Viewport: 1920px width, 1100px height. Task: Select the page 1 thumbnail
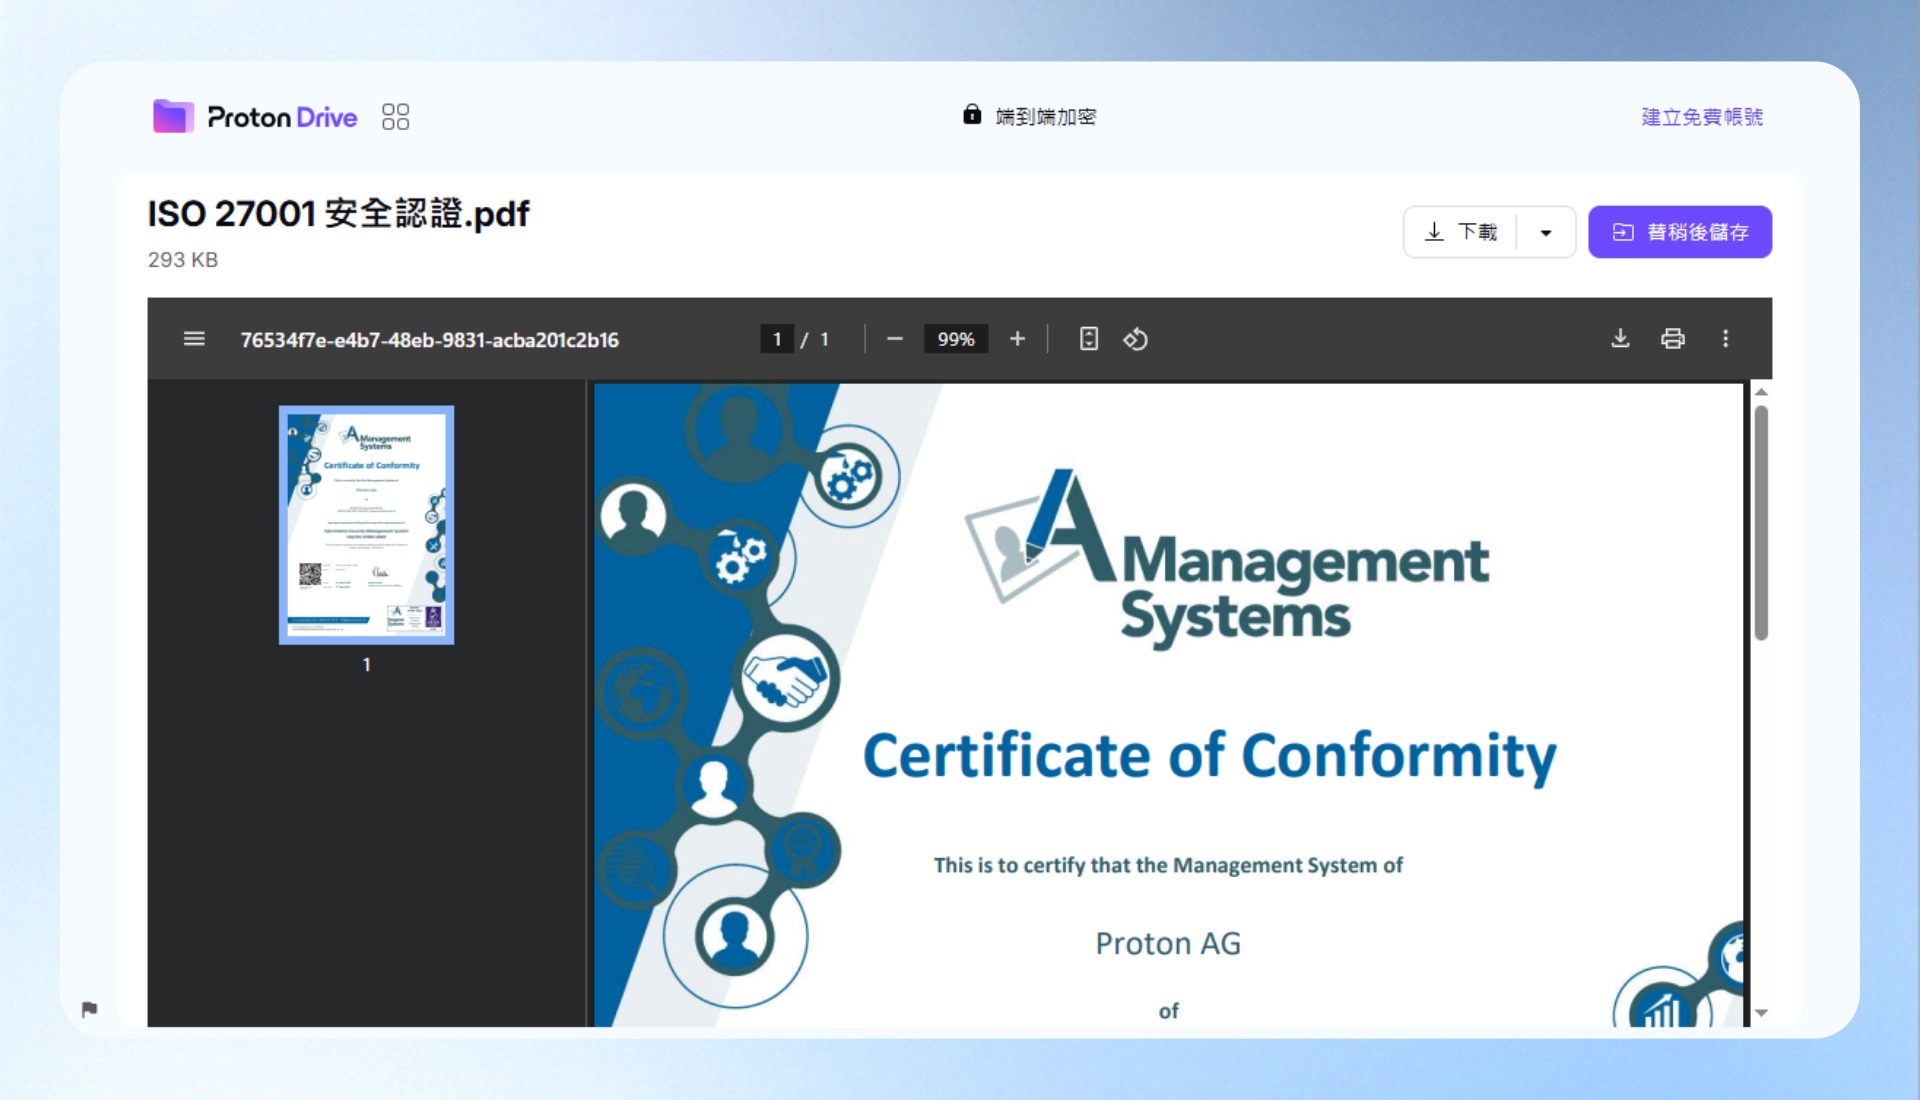pos(366,525)
